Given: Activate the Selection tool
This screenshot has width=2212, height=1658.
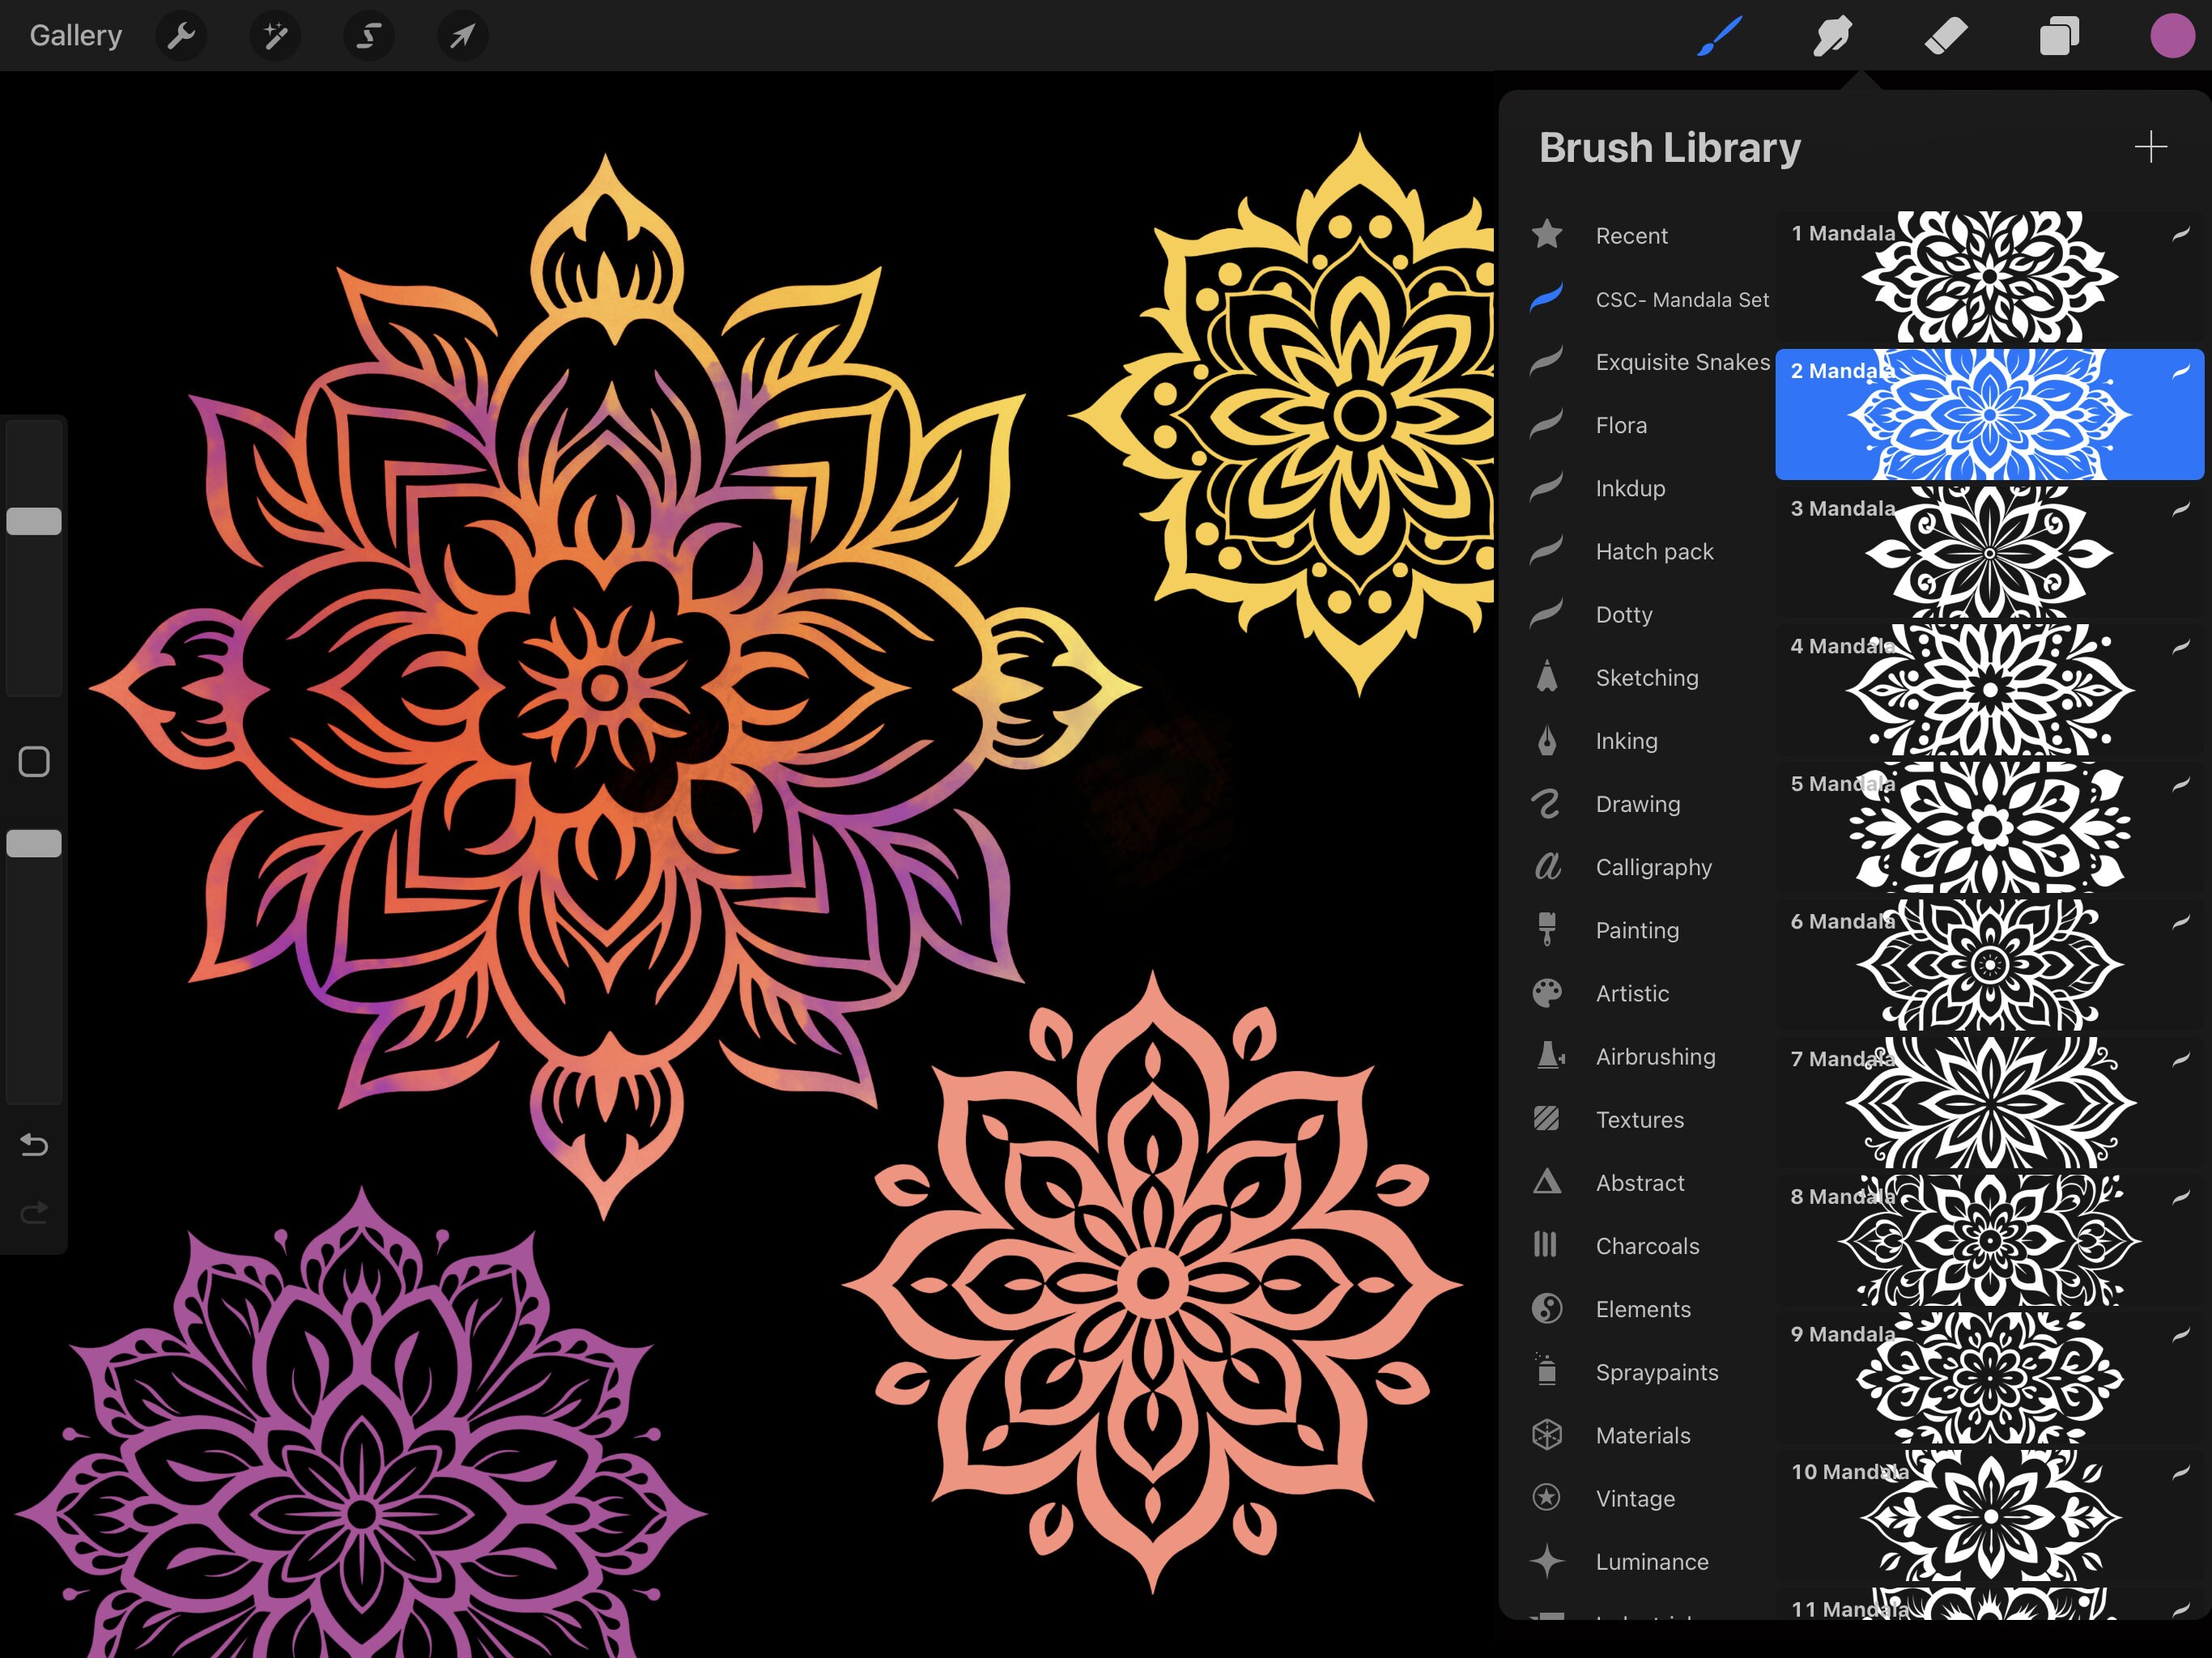Looking at the screenshot, I should pos(369,36).
